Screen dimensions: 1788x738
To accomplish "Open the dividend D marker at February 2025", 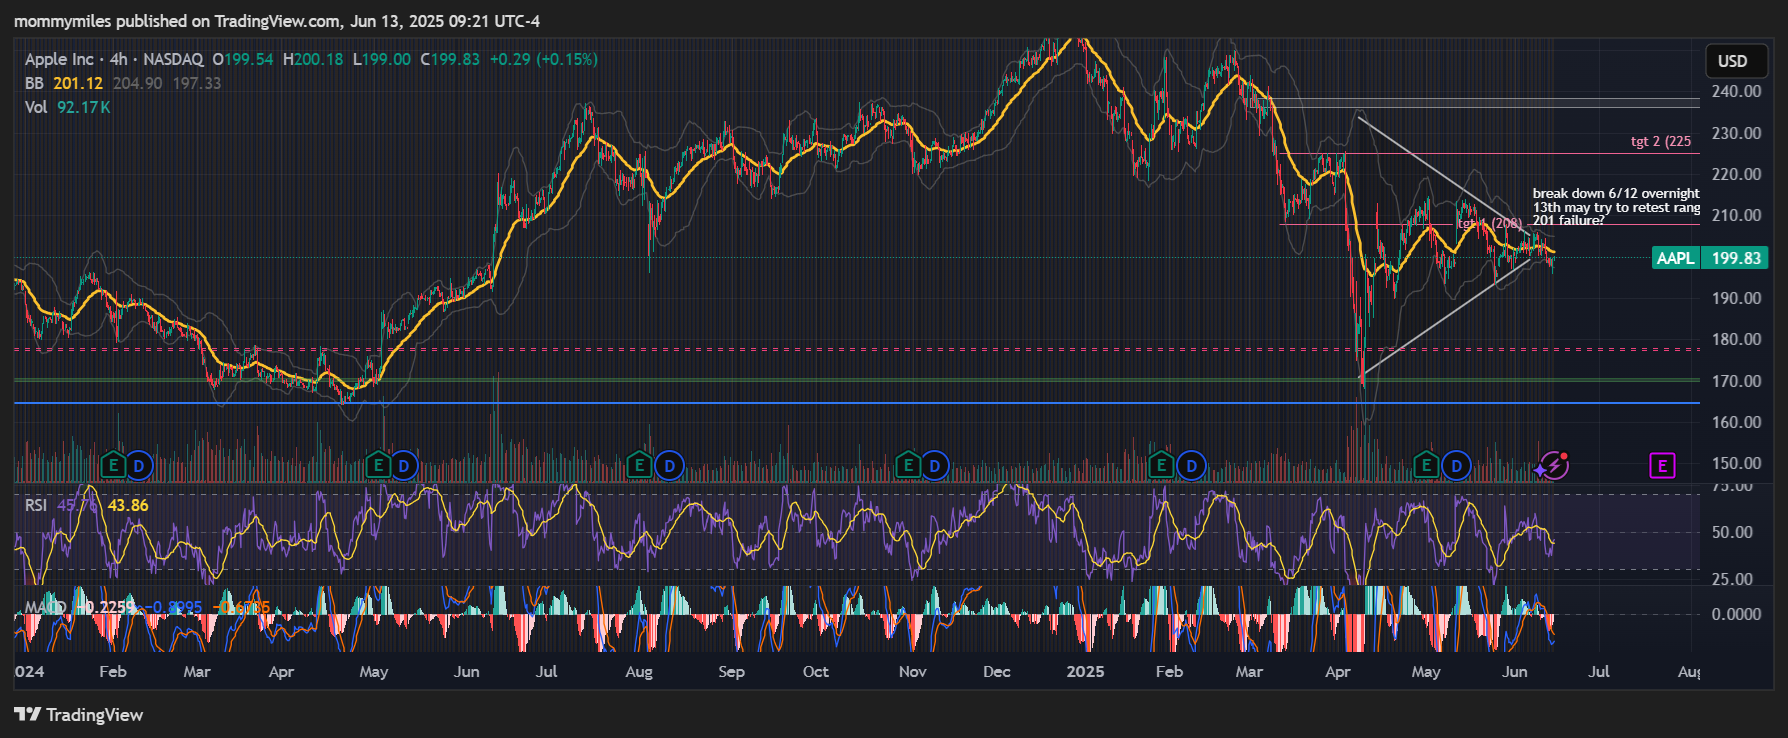I will pos(1191,465).
